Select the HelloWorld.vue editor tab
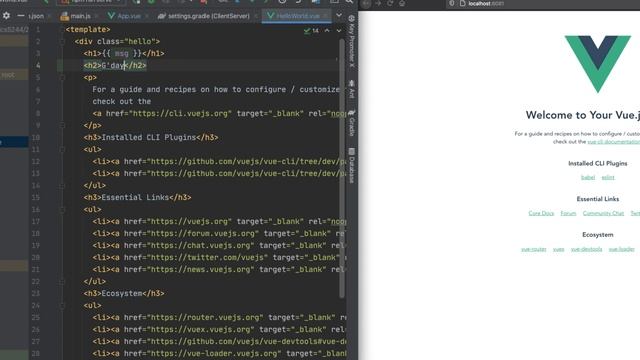Image resolution: width=640 pixels, height=360 pixels. pos(298,16)
